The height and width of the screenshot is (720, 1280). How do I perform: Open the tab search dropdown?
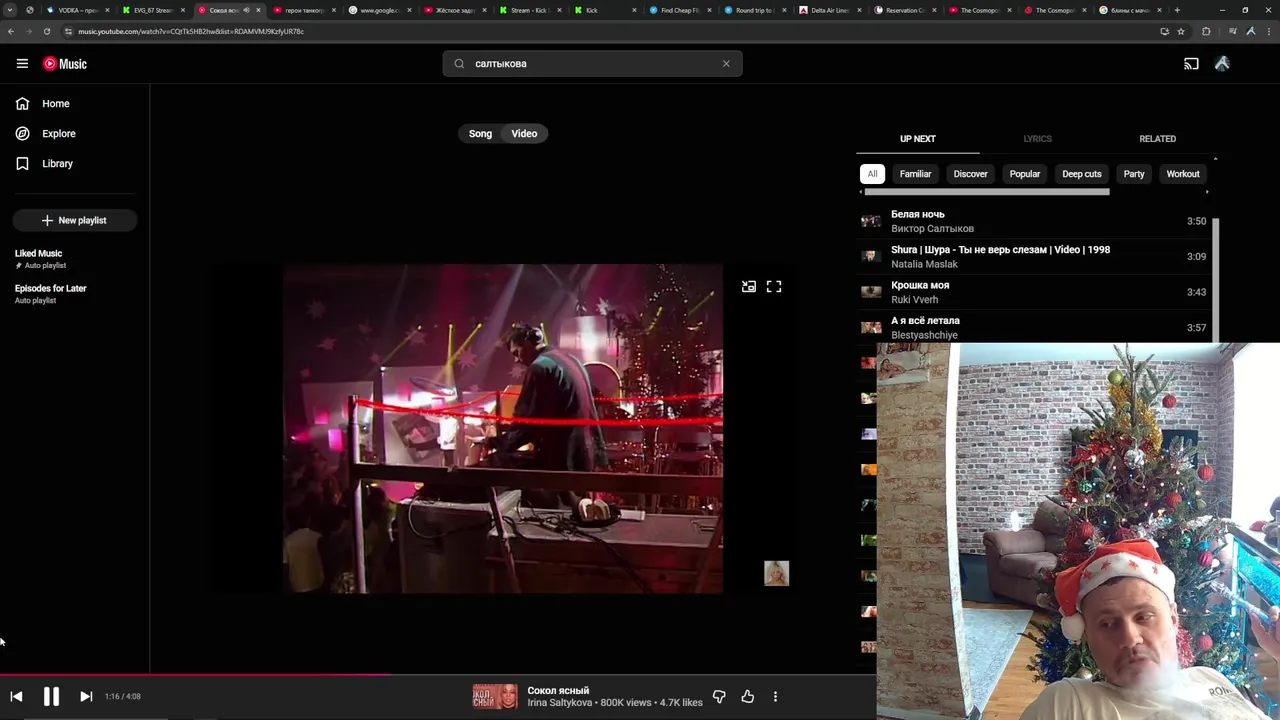(x=10, y=10)
